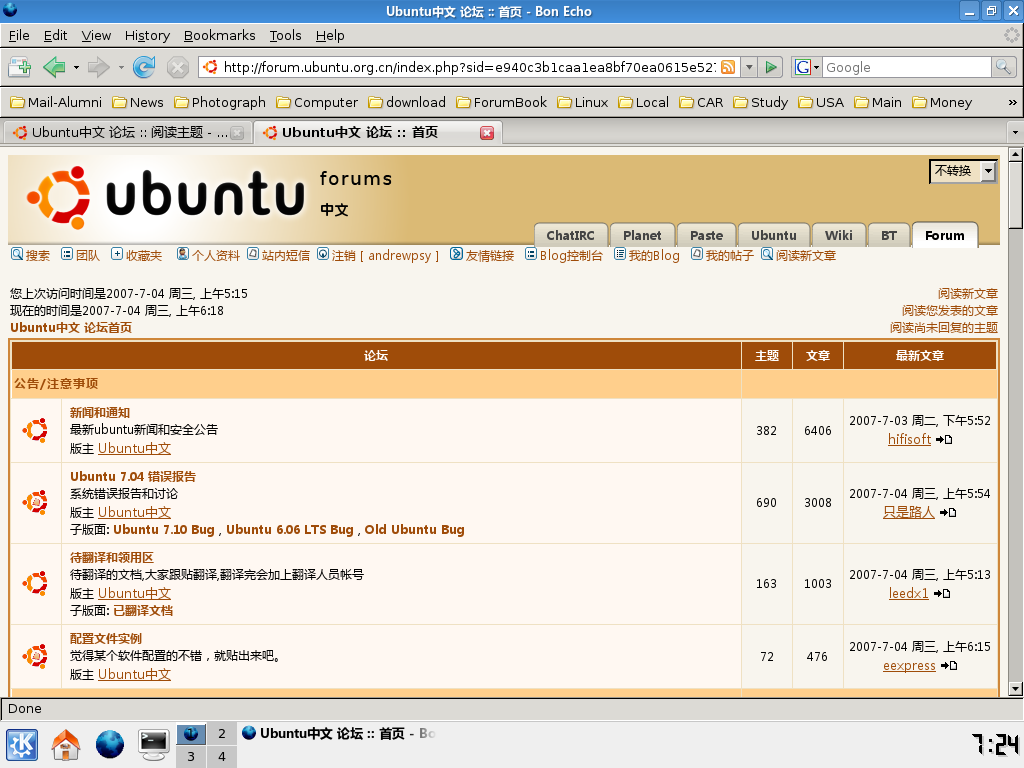Open the History menu

(147, 35)
